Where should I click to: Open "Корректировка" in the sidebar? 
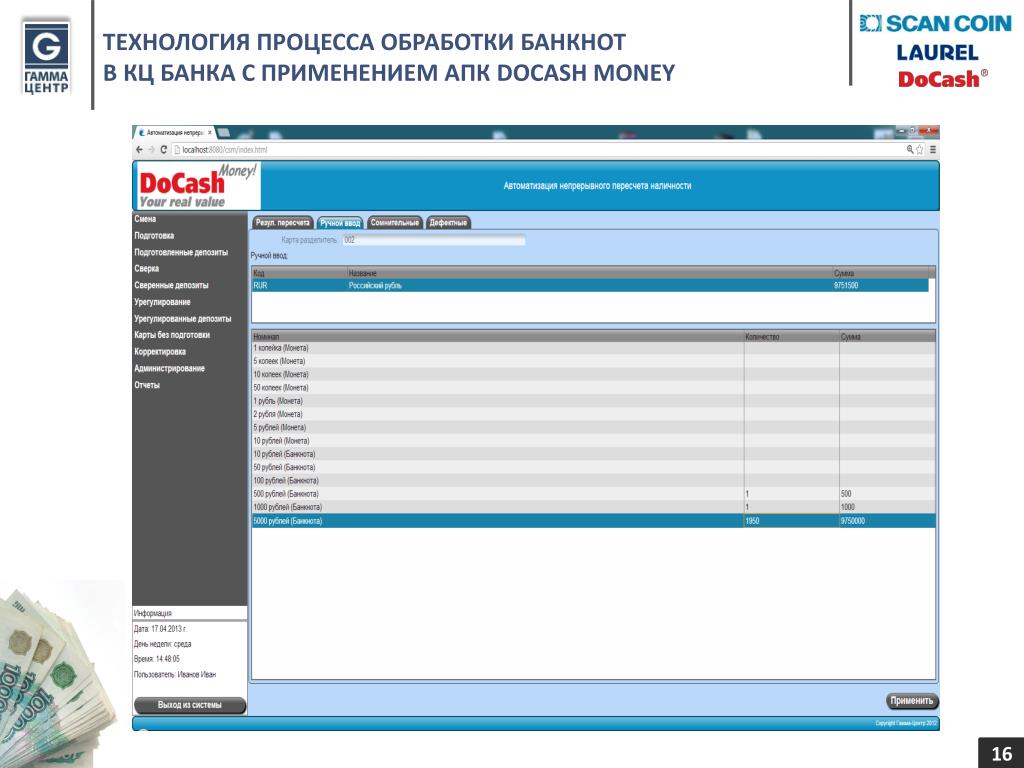160,351
